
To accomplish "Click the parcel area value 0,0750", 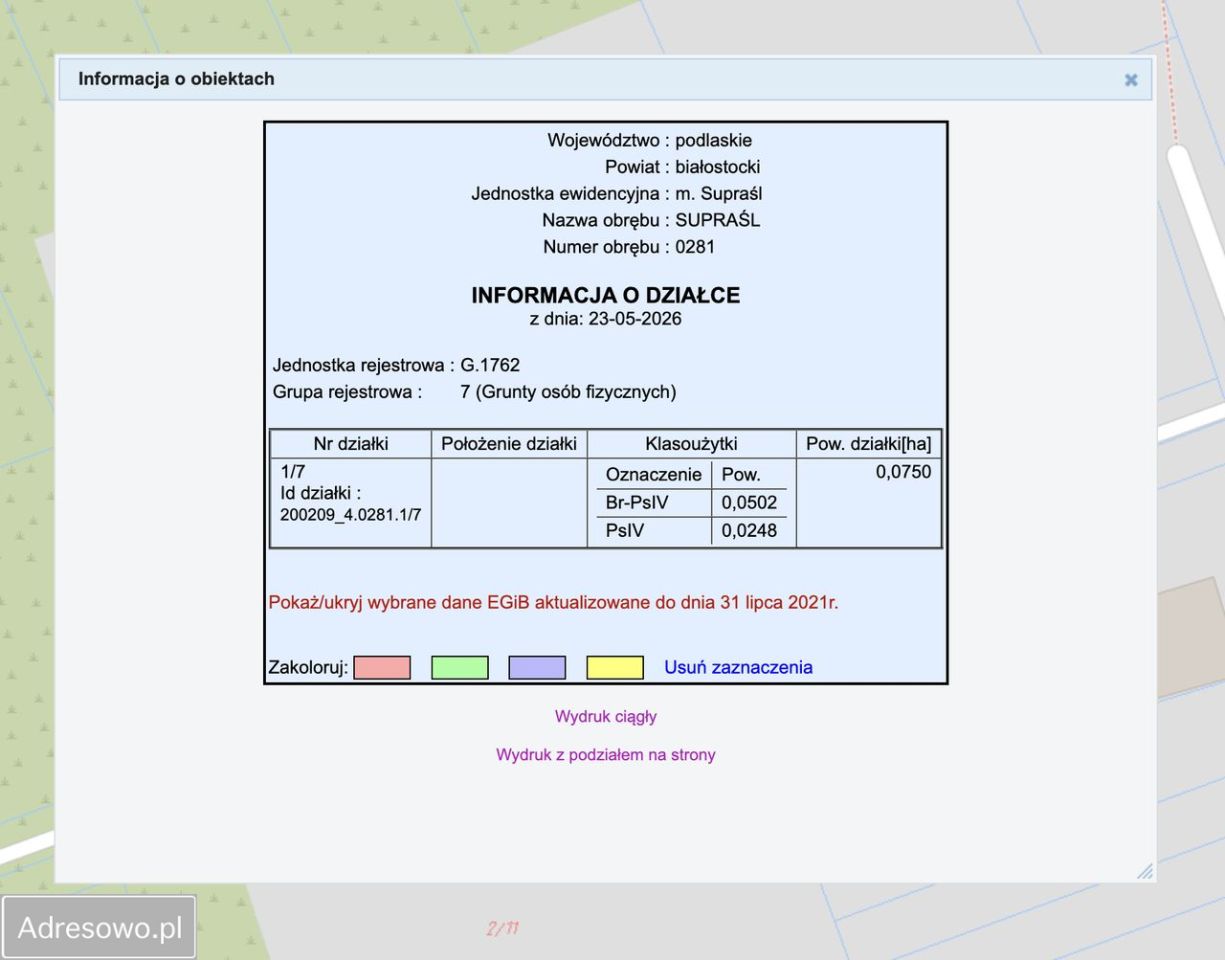I will tap(903, 473).
